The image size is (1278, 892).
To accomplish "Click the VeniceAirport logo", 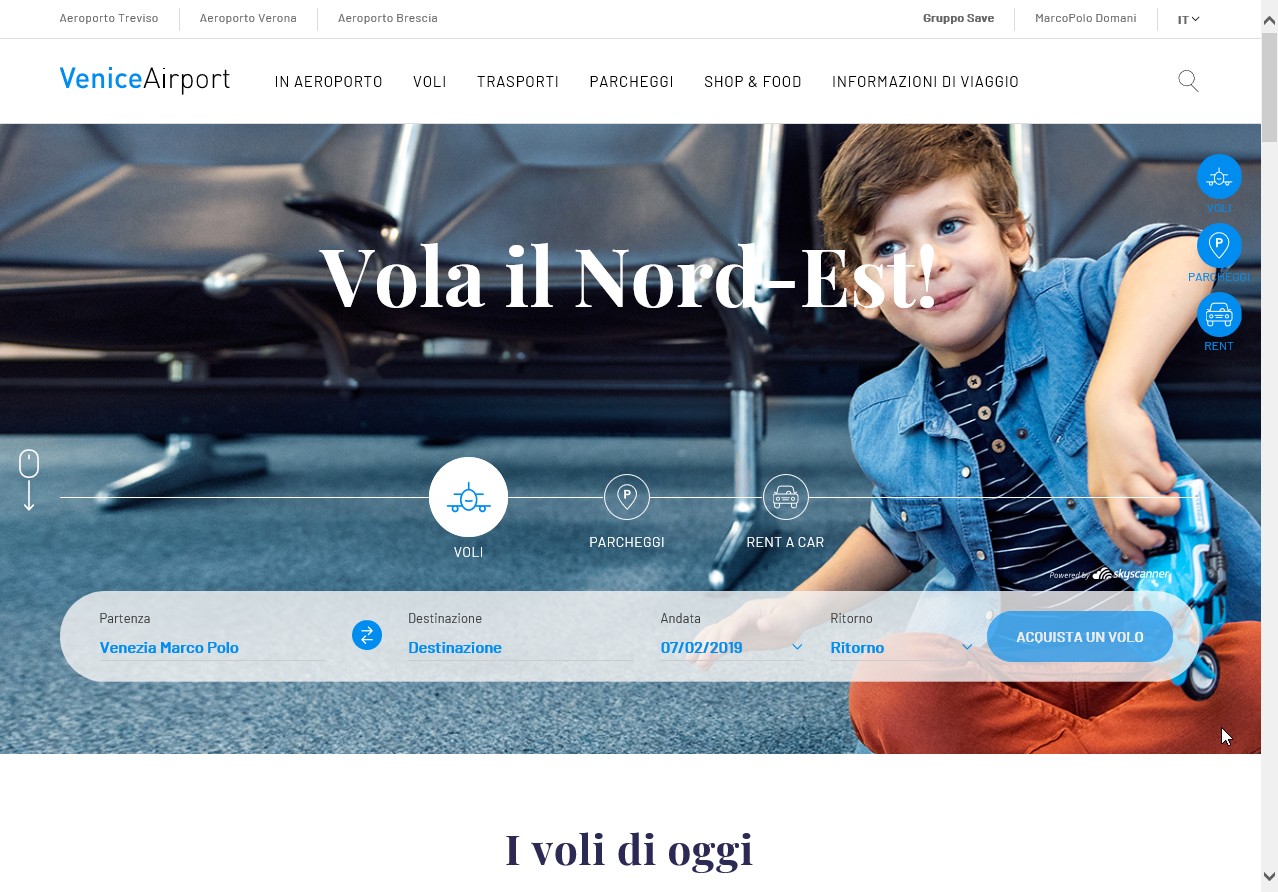I will 145,80.
